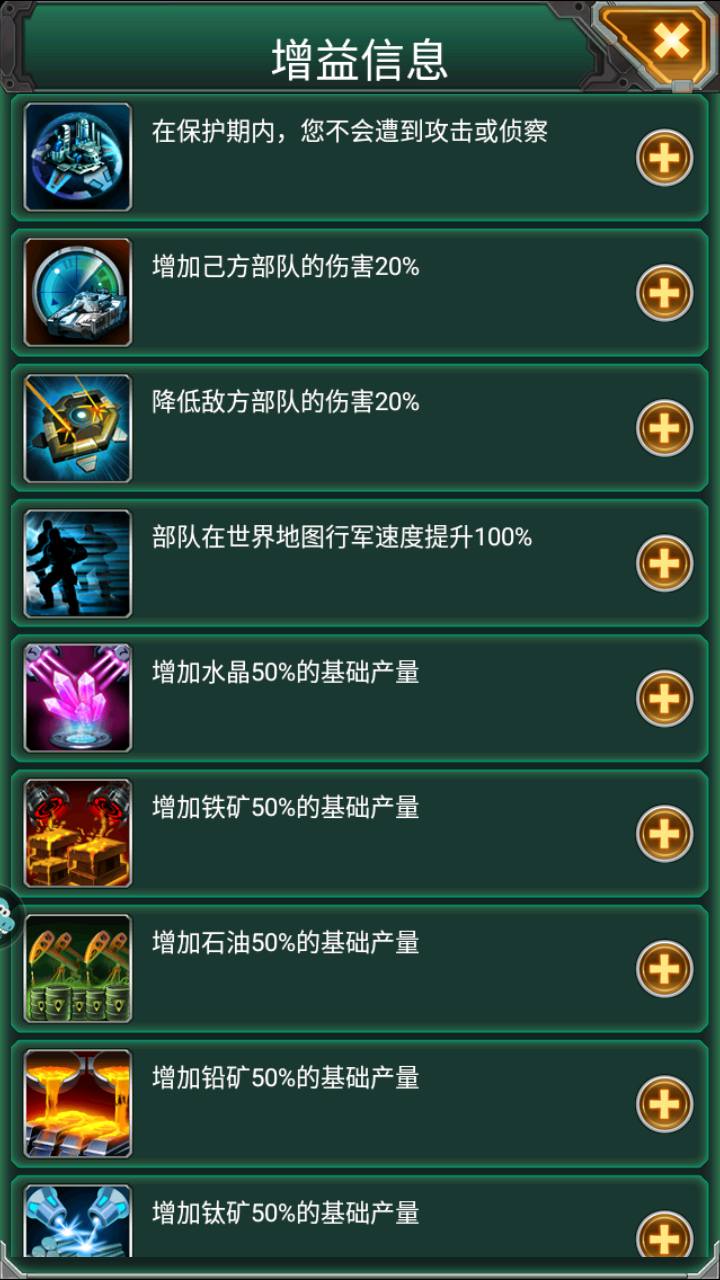Tap the titanium ore production icon
The width and height of the screenshot is (720, 1280).
pyautogui.click(x=78, y=1220)
